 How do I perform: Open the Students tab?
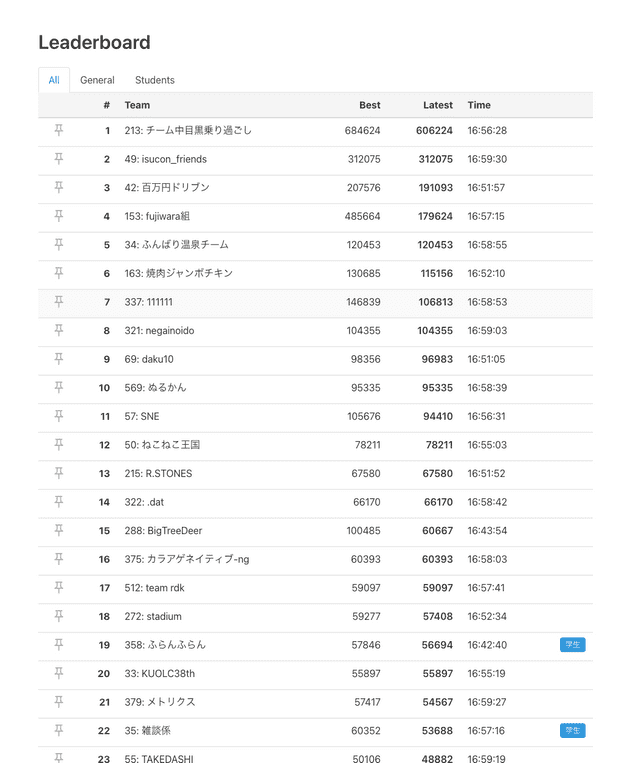[155, 80]
